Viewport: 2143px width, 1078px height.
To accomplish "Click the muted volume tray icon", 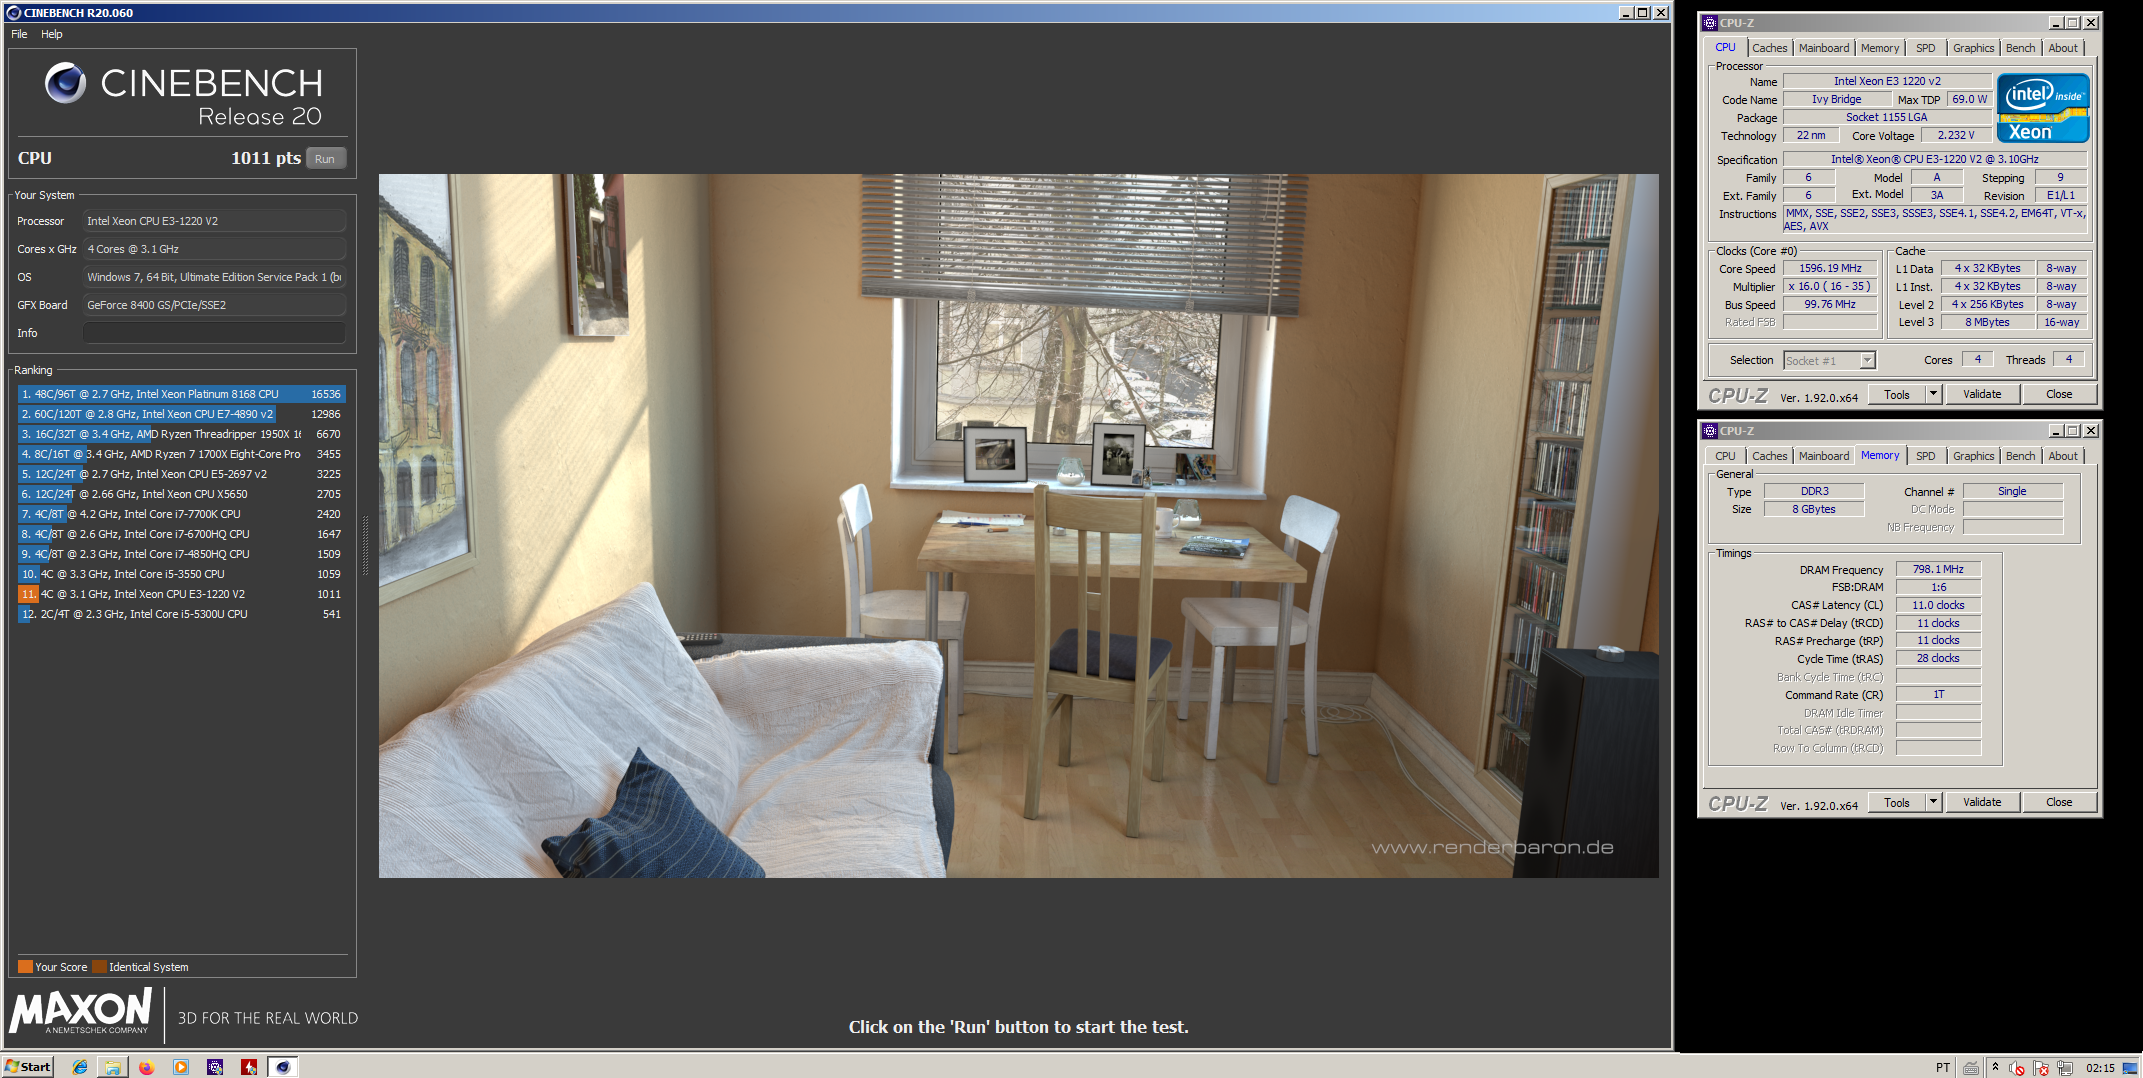I will coord(2017,1068).
